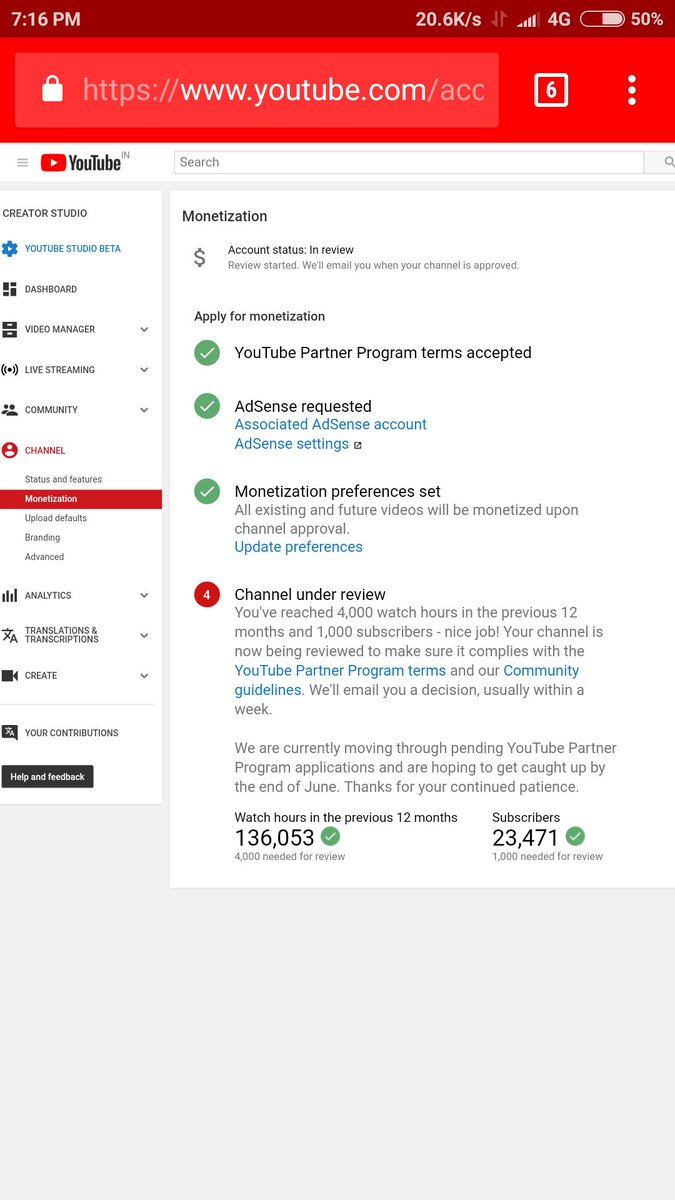Click the '23,471' subscribers value
Viewport: 675px width, 1200px height.
click(526, 837)
